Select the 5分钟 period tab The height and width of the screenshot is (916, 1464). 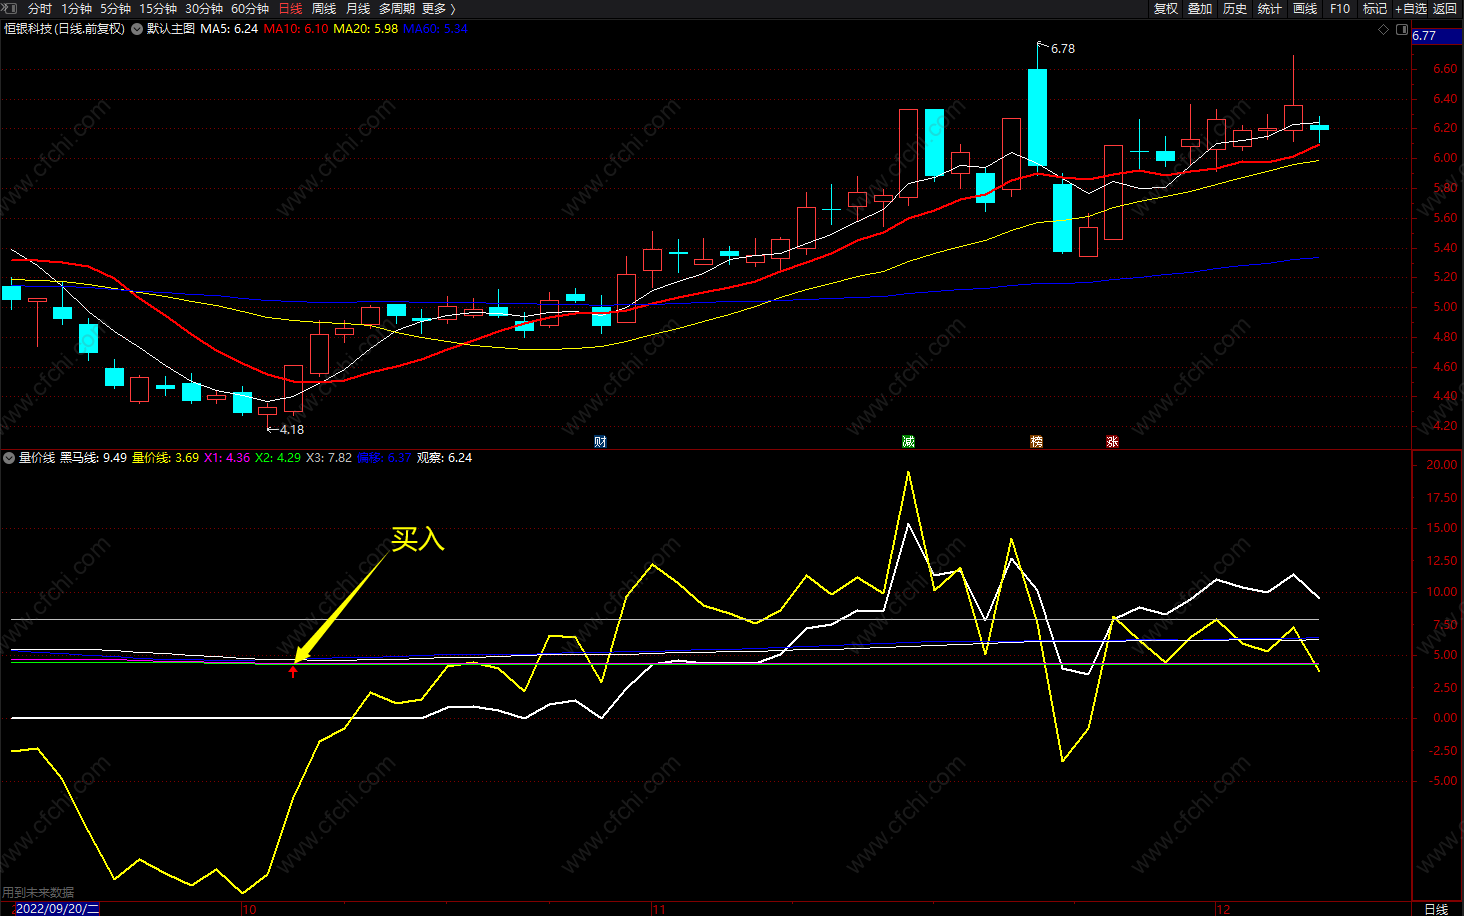[x=115, y=8]
